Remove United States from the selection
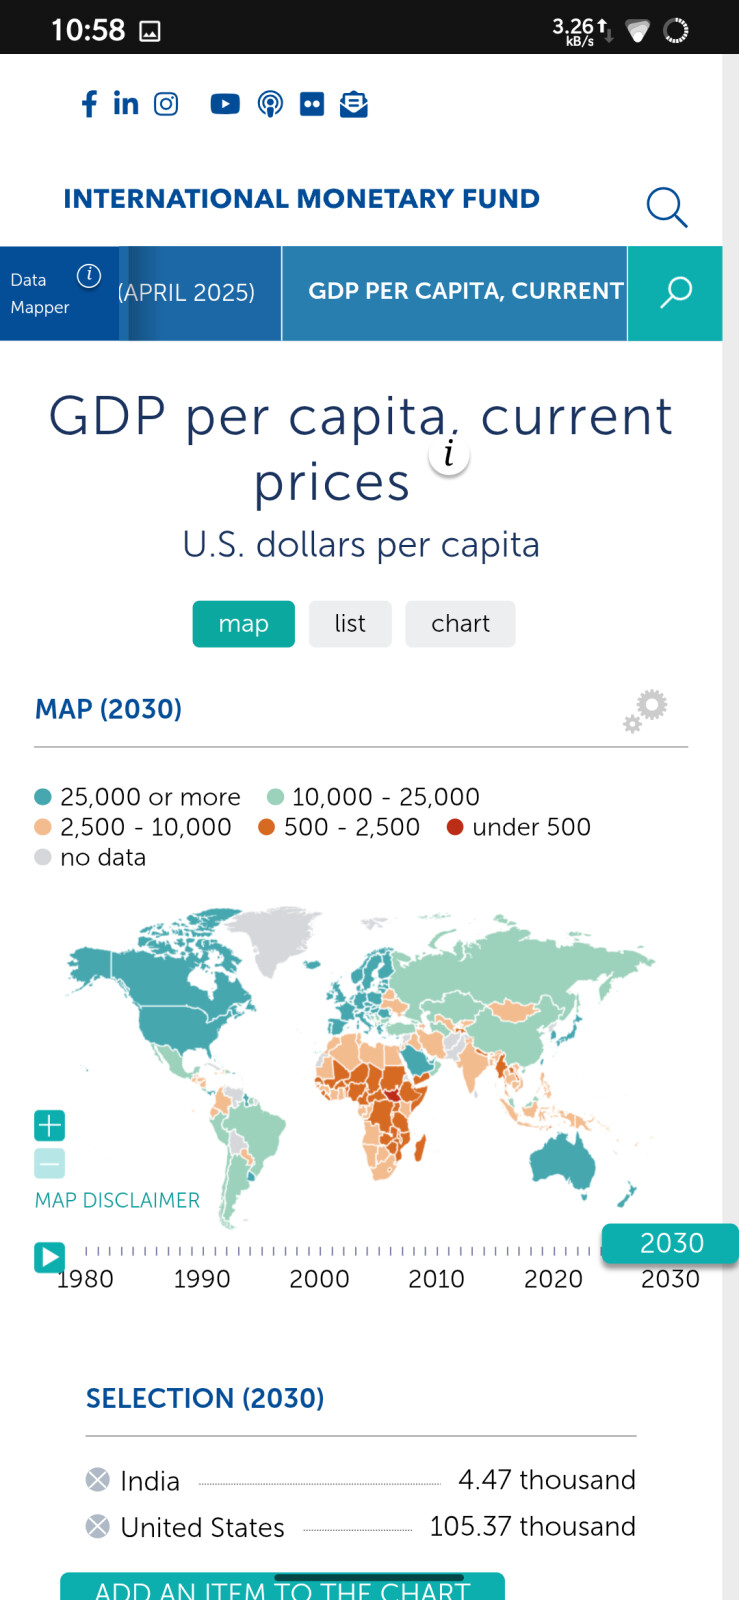The width and height of the screenshot is (739, 1600). pos(98,1526)
